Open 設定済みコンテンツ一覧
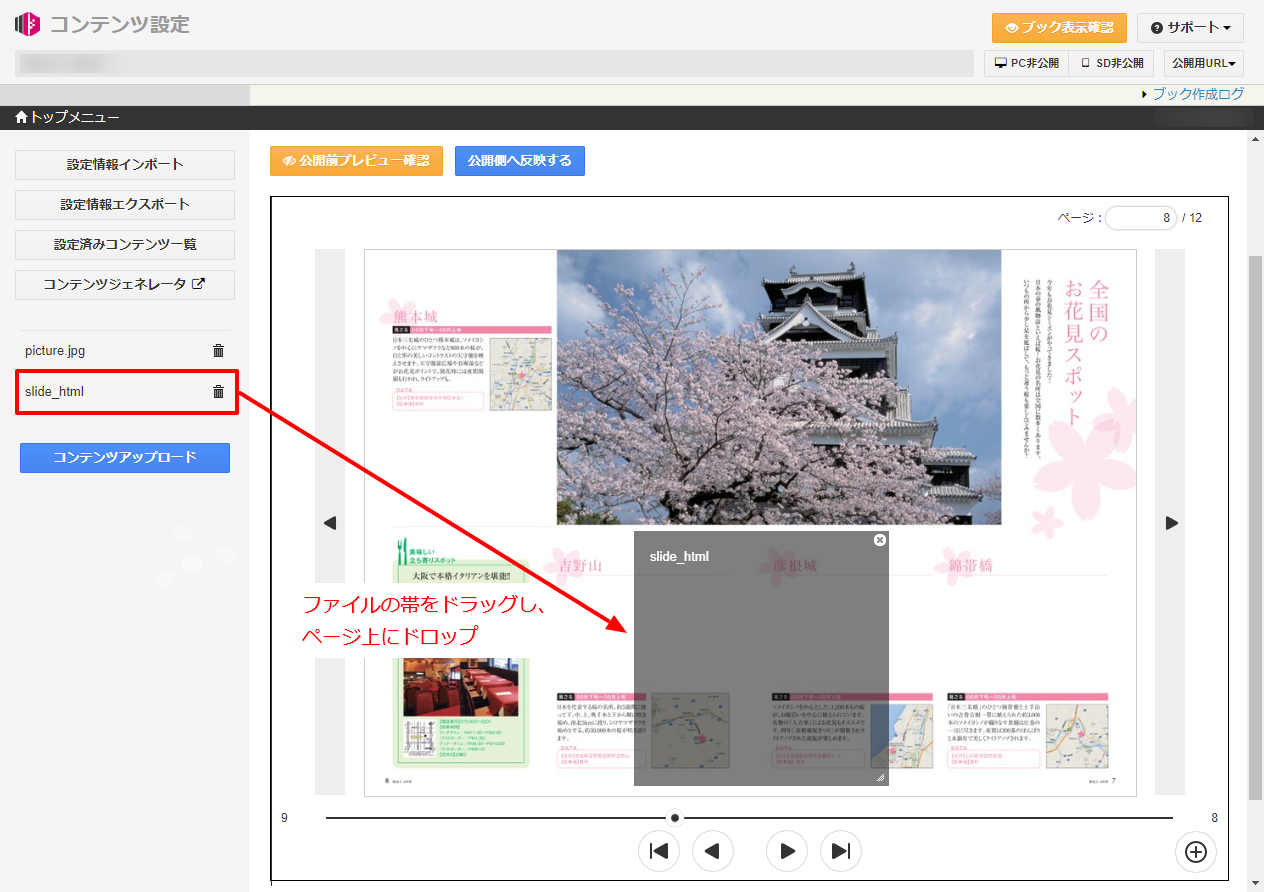This screenshot has height=892, width=1264. click(x=125, y=245)
